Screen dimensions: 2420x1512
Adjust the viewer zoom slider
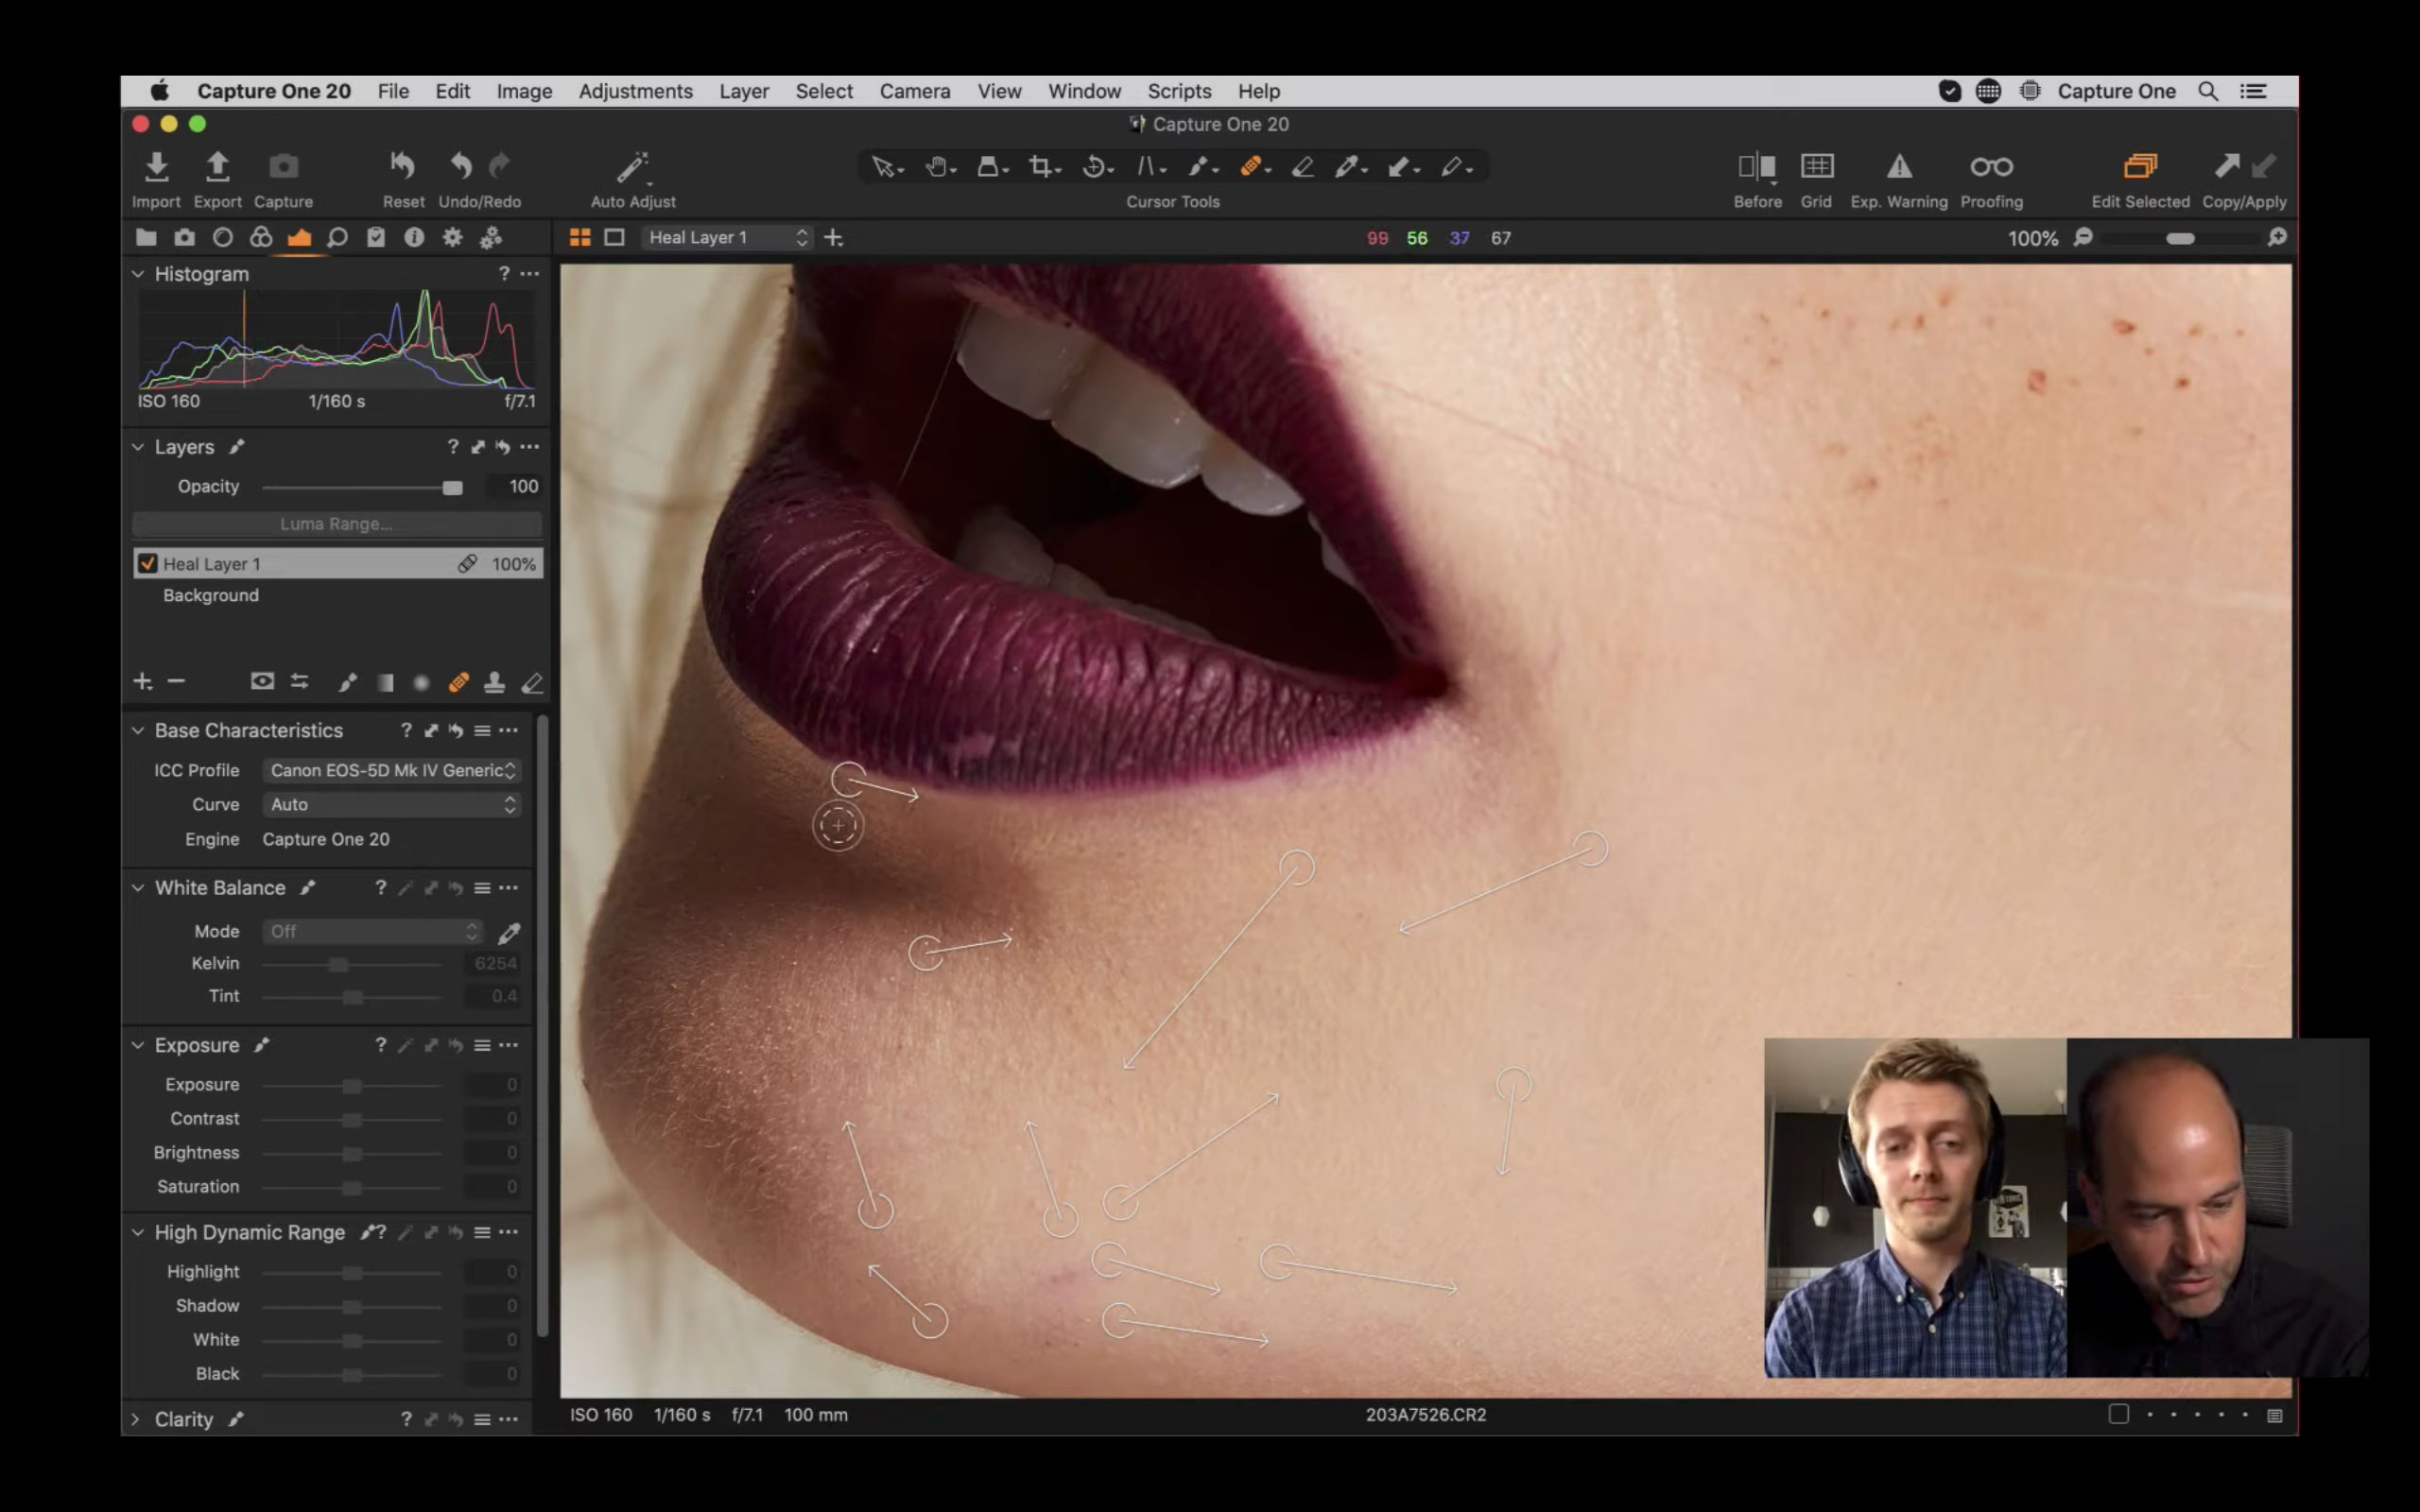[2180, 238]
